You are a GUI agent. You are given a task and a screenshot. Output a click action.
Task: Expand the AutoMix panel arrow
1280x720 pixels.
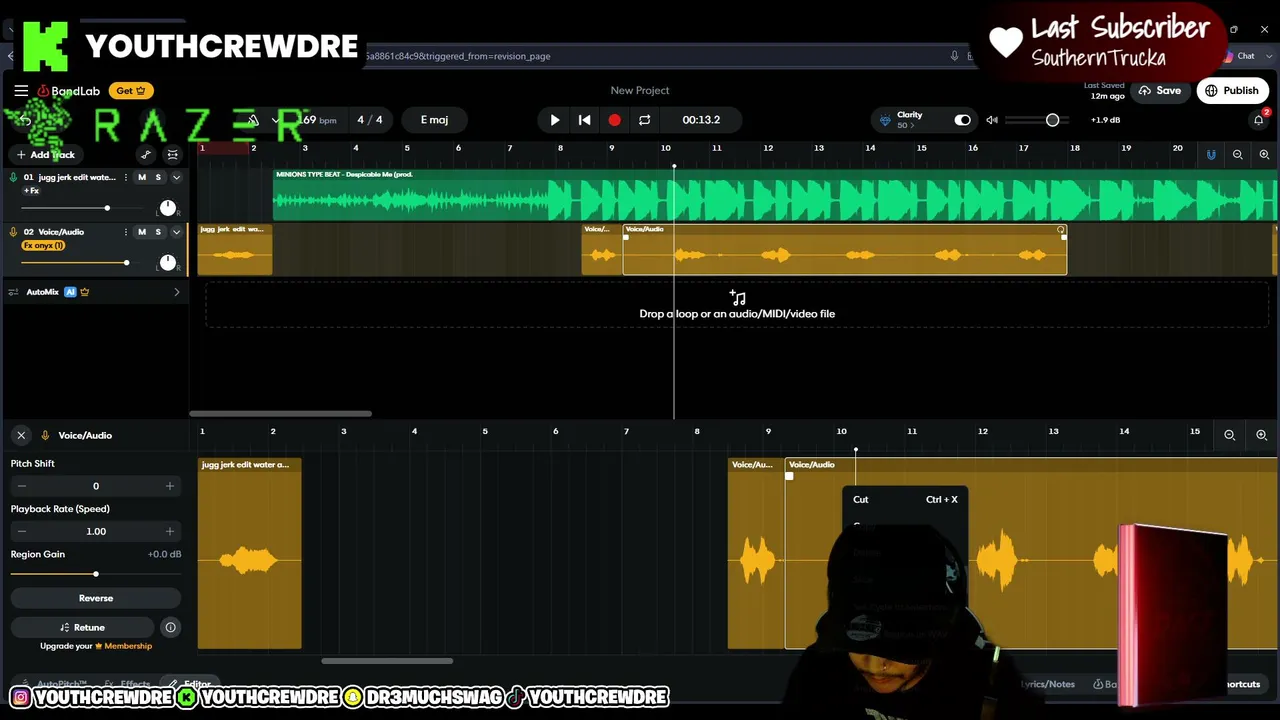(177, 292)
